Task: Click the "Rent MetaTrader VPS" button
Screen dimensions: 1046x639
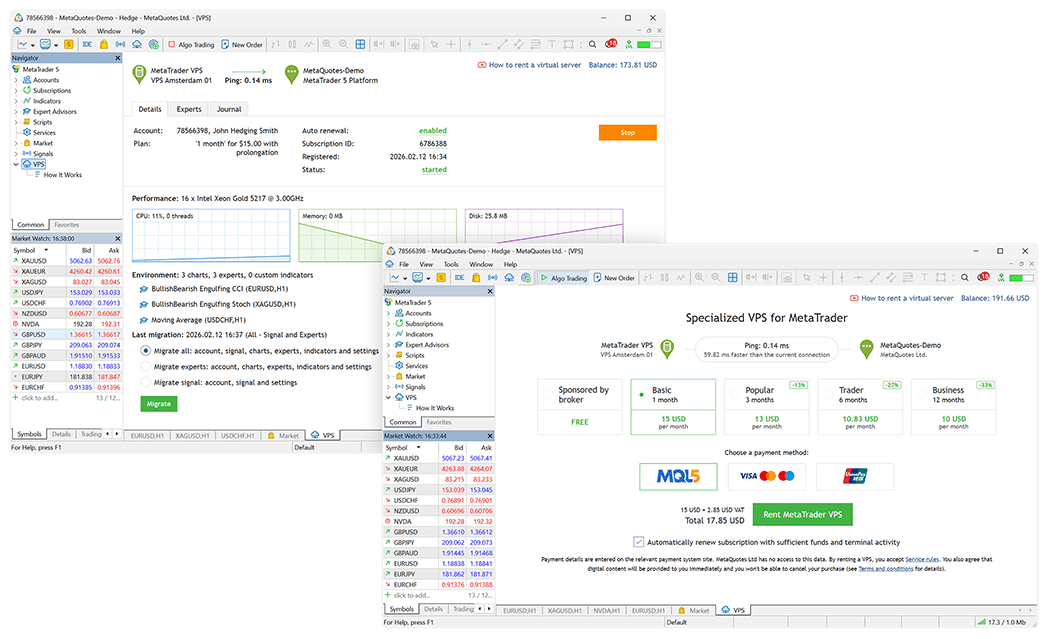Action: pos(802,513)
